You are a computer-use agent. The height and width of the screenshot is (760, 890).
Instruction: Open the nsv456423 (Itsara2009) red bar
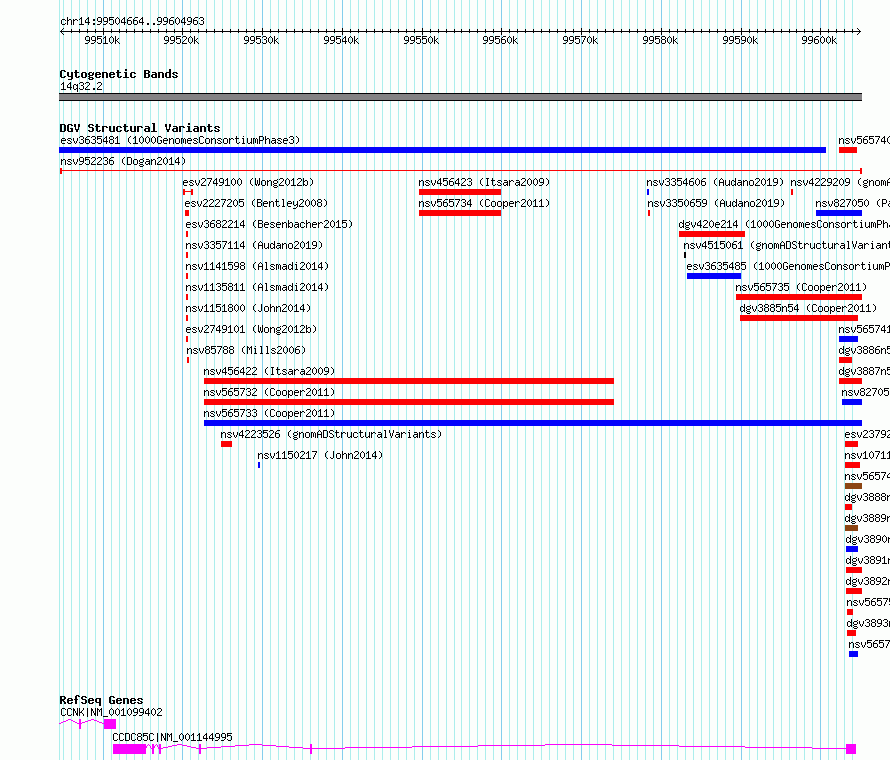460,192
